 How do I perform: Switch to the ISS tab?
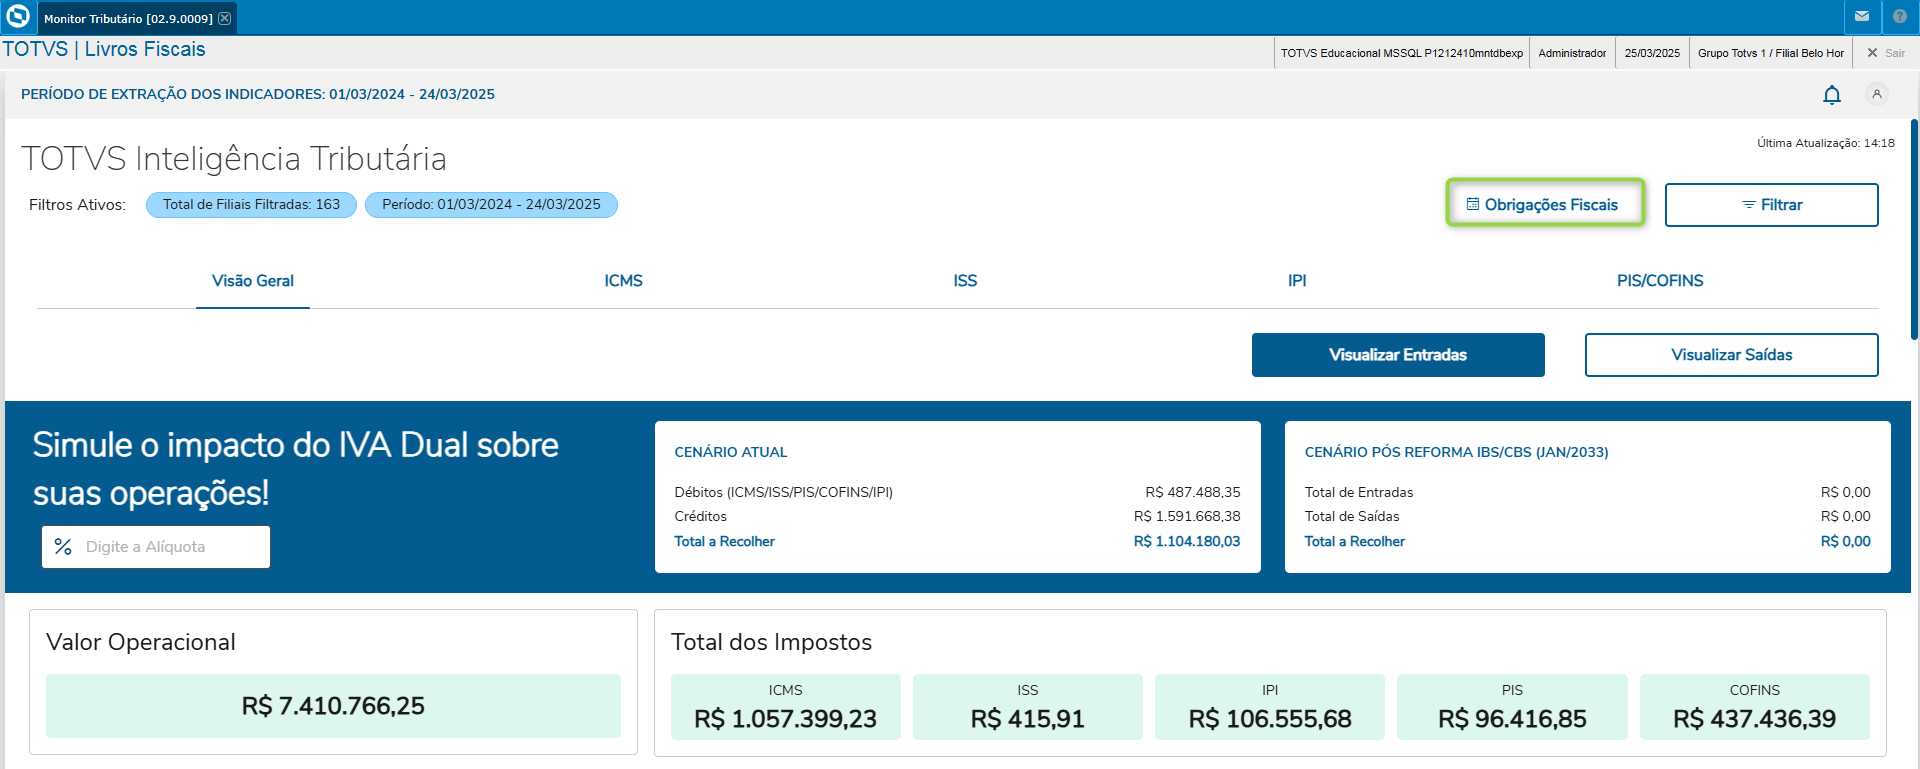965,281
